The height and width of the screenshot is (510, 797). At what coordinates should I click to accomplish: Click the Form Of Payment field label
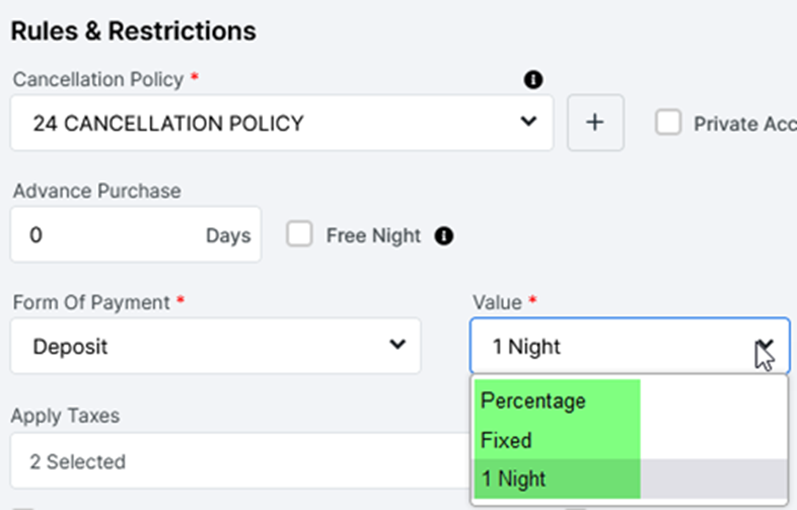click(91, 301)
